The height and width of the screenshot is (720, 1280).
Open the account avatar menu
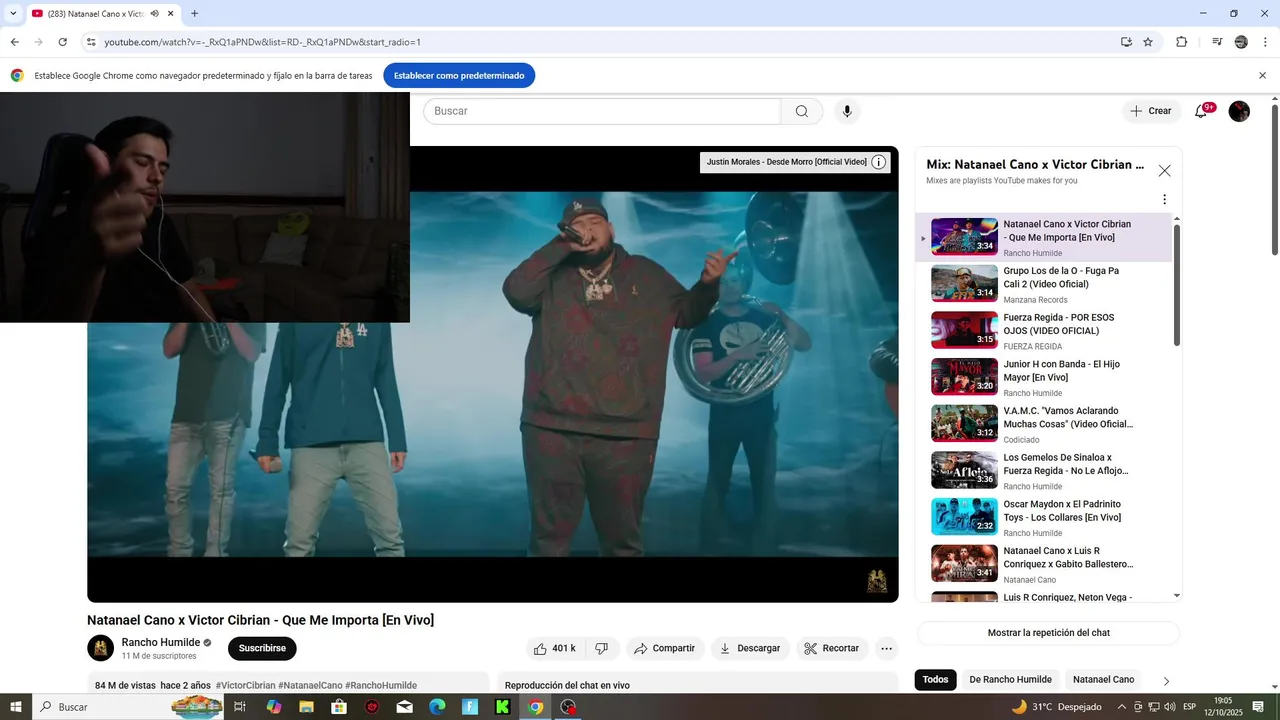(1239, 111)
